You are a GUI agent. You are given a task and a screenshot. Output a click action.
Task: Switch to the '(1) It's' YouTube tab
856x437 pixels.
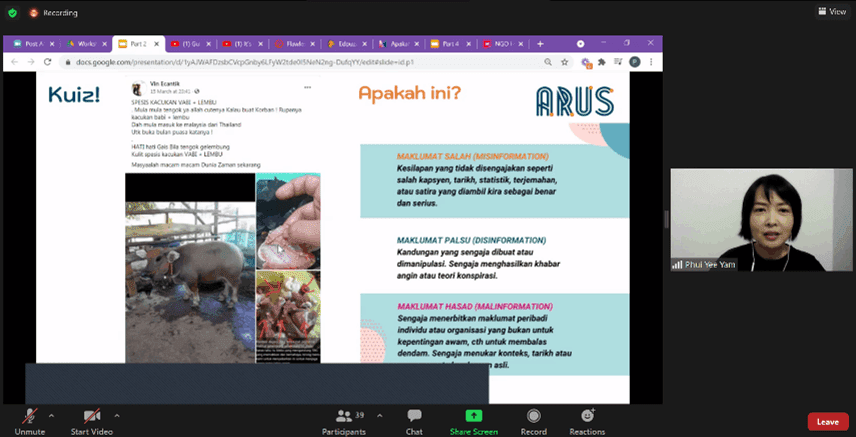(240, 44)
